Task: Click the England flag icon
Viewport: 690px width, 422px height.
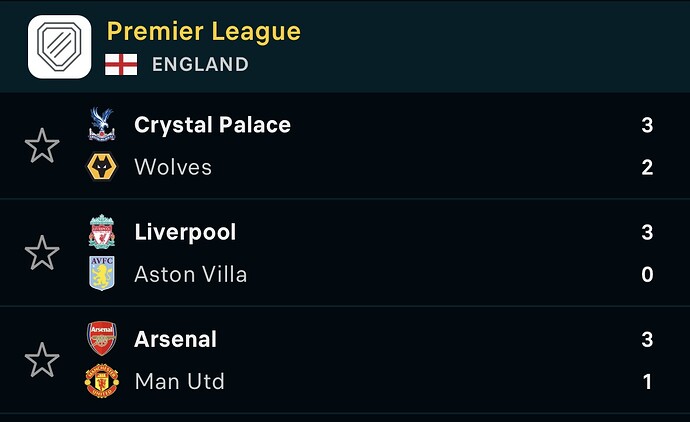Action: 121,65
